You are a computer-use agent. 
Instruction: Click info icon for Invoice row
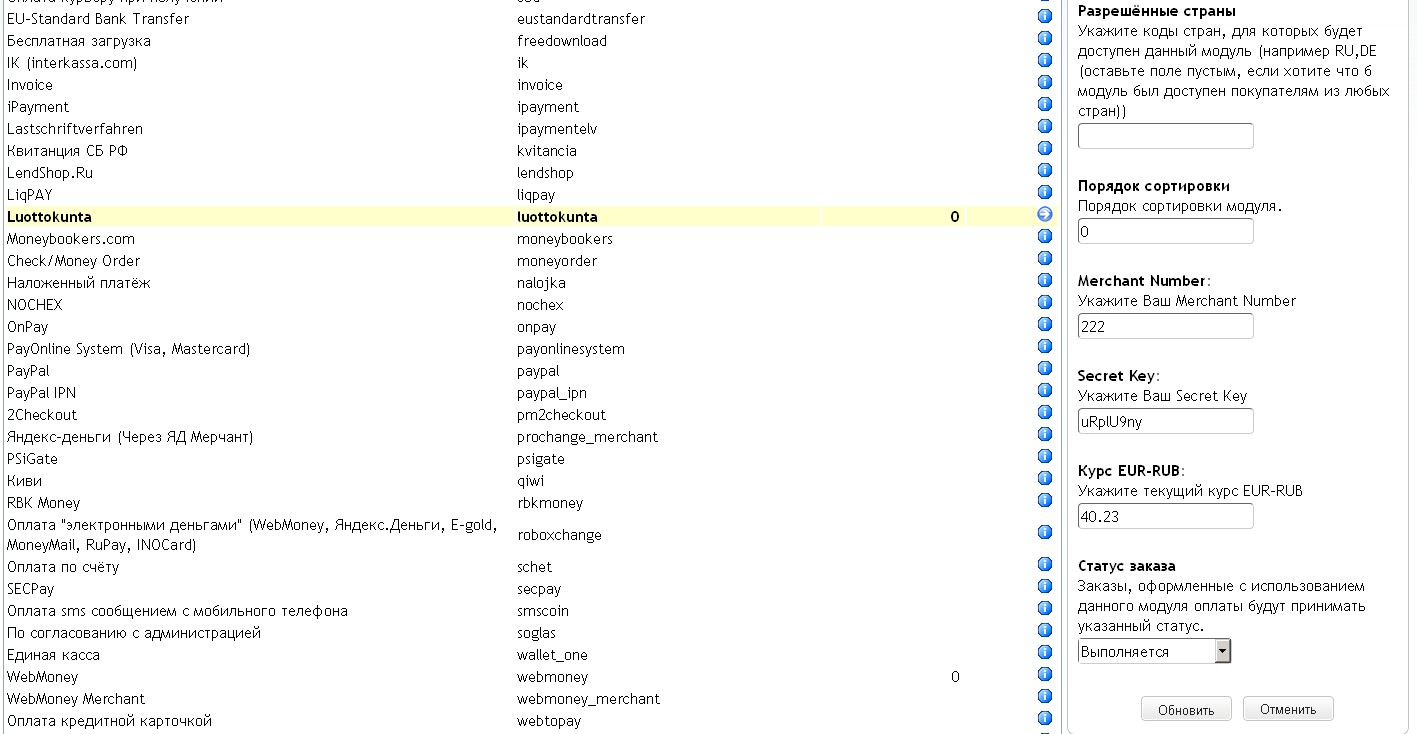[x=1045, y=82]
